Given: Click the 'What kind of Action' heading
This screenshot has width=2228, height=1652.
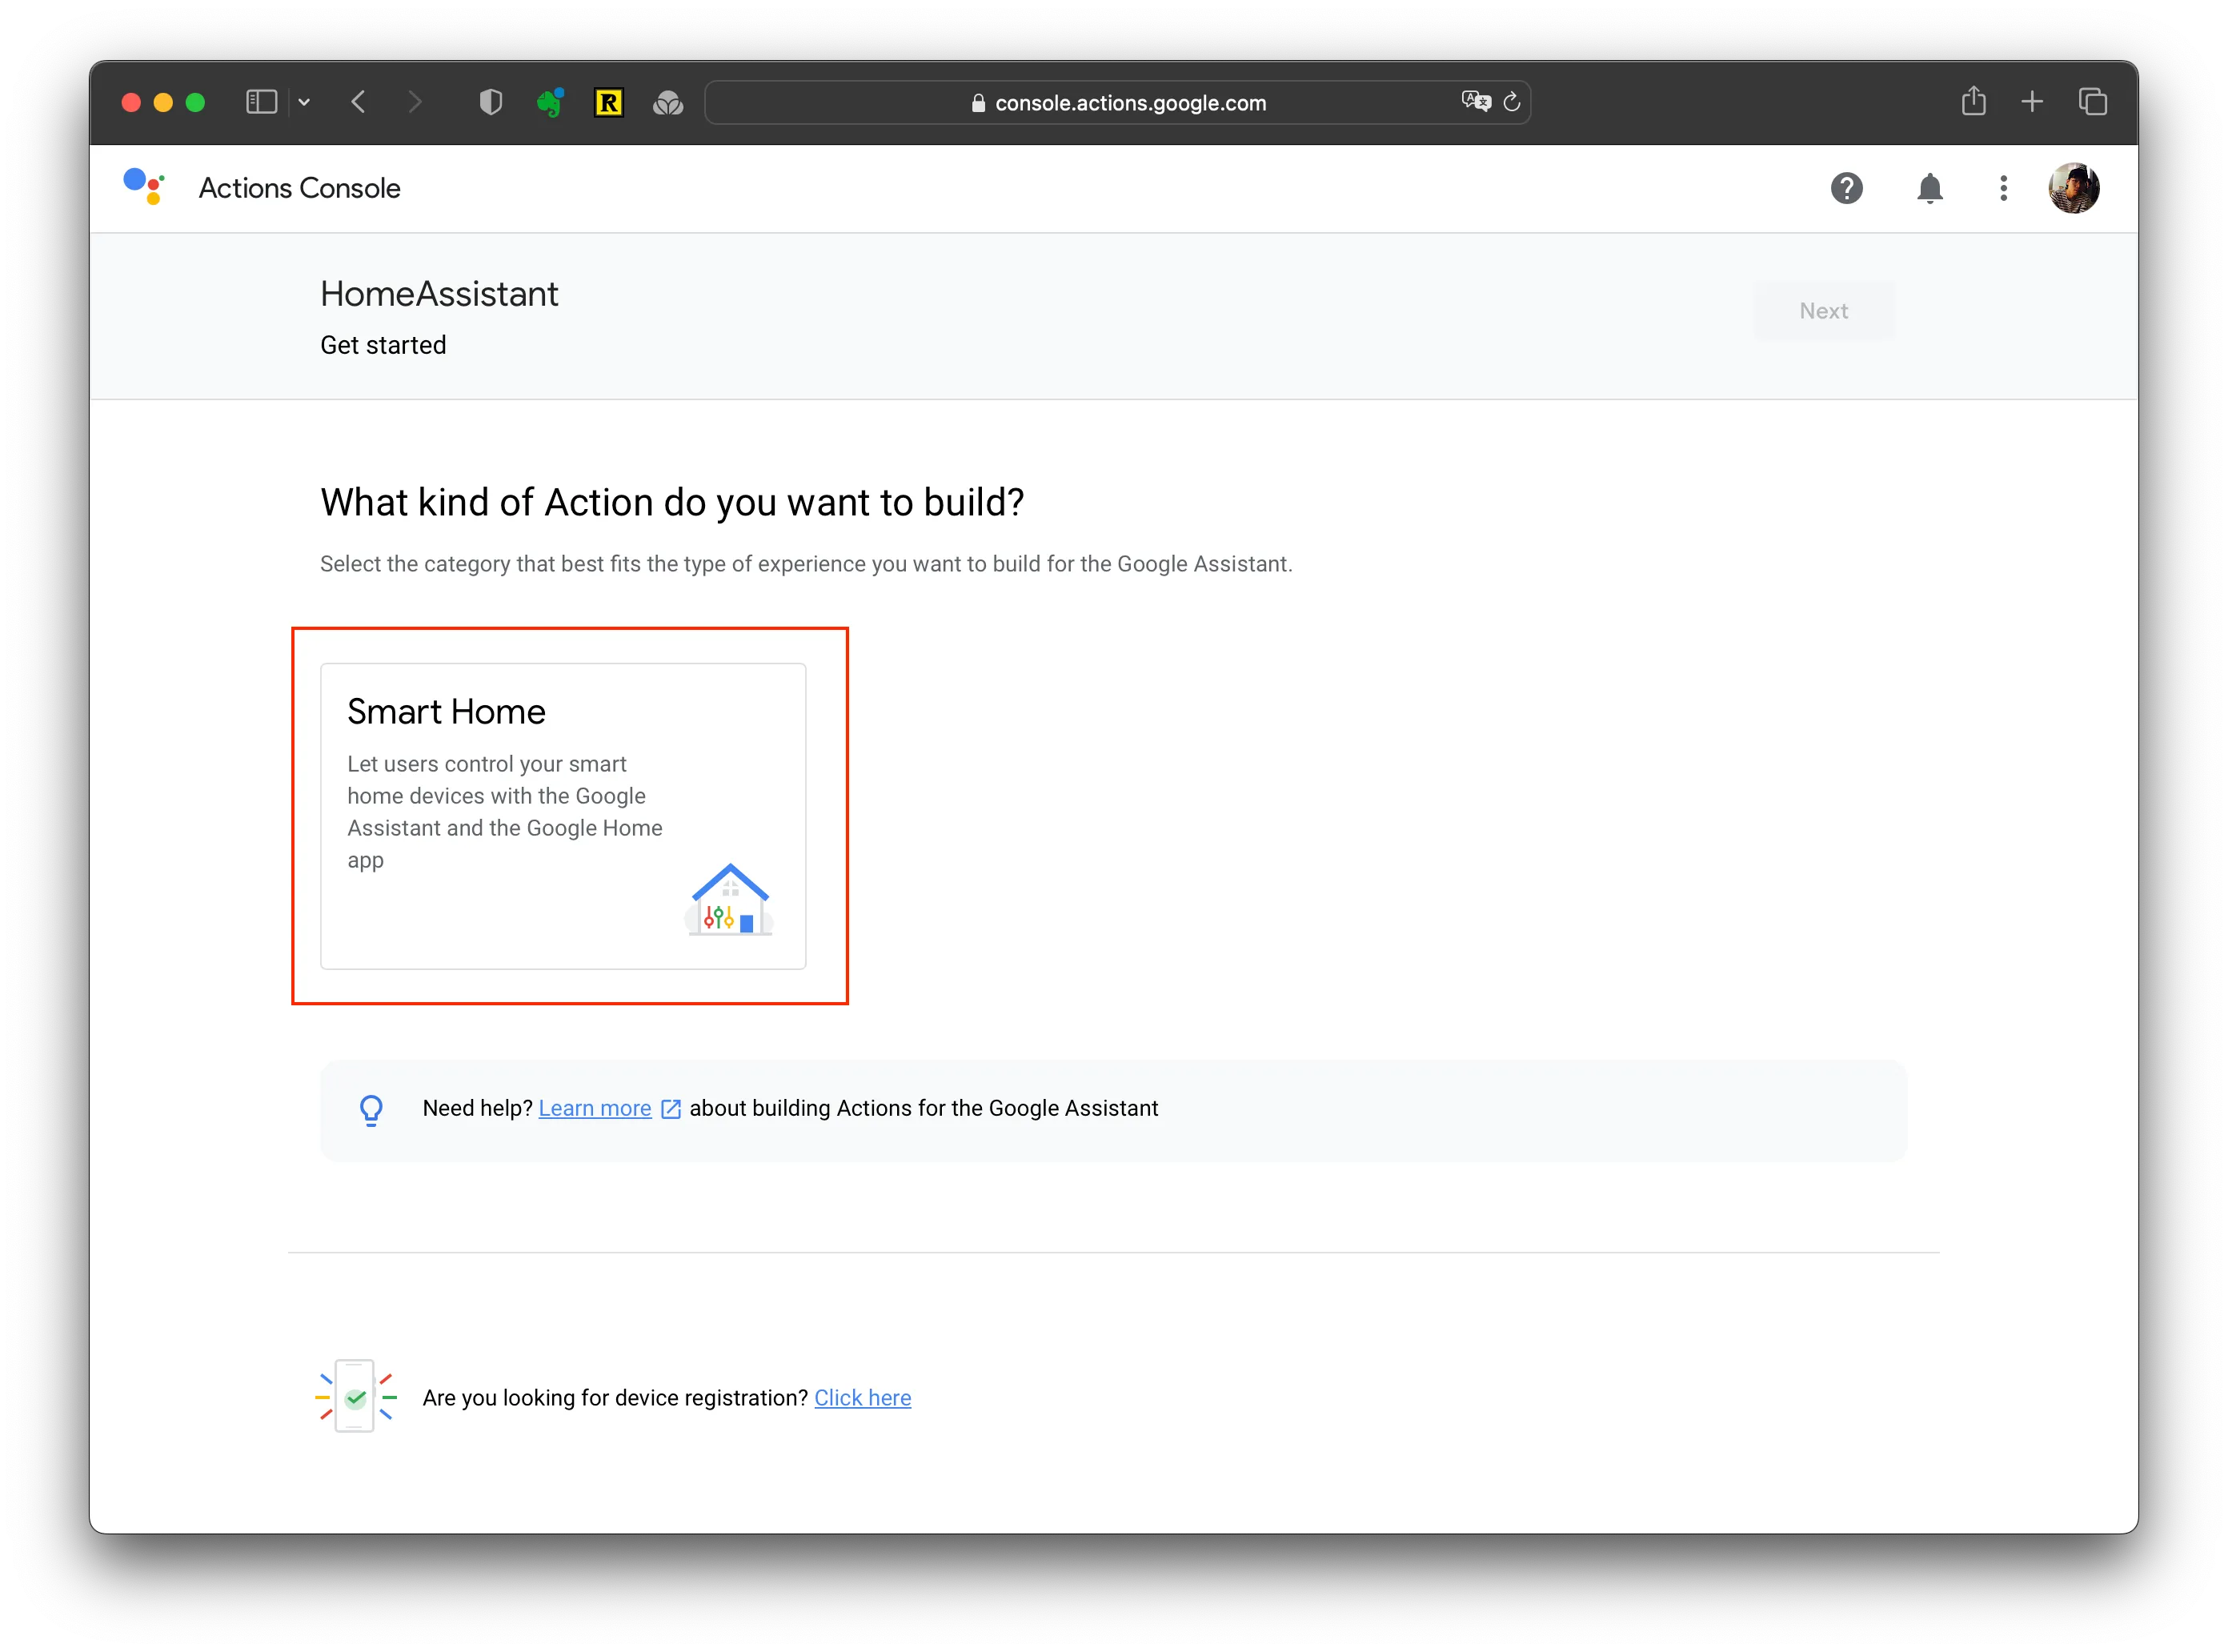Looking at the screenshot, I should tap(672, 502).
